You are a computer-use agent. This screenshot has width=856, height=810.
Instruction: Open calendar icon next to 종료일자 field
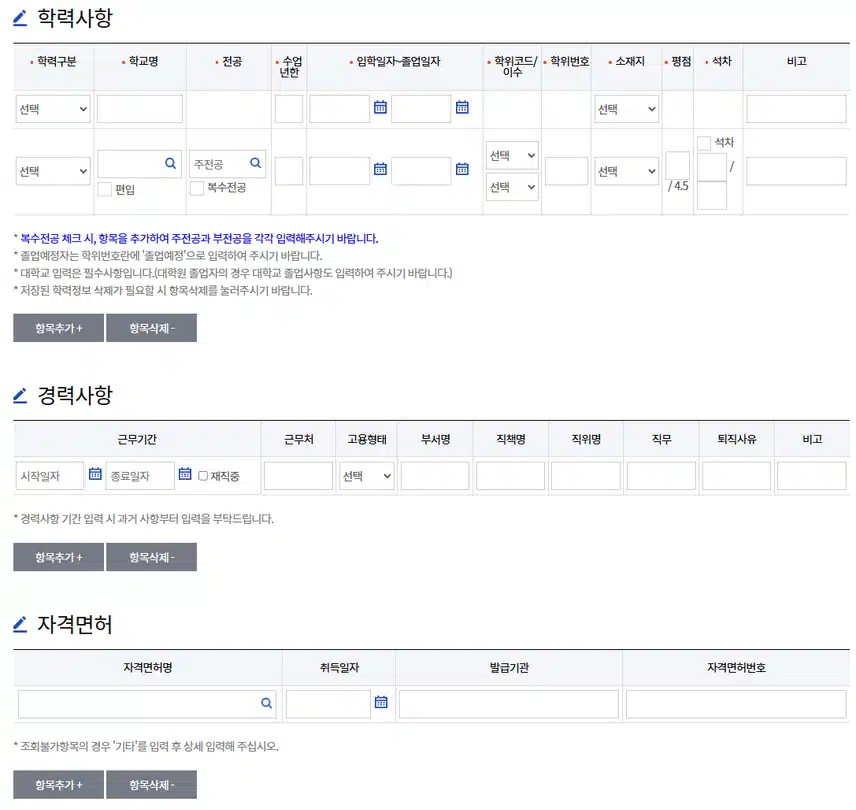pos(185,474)
